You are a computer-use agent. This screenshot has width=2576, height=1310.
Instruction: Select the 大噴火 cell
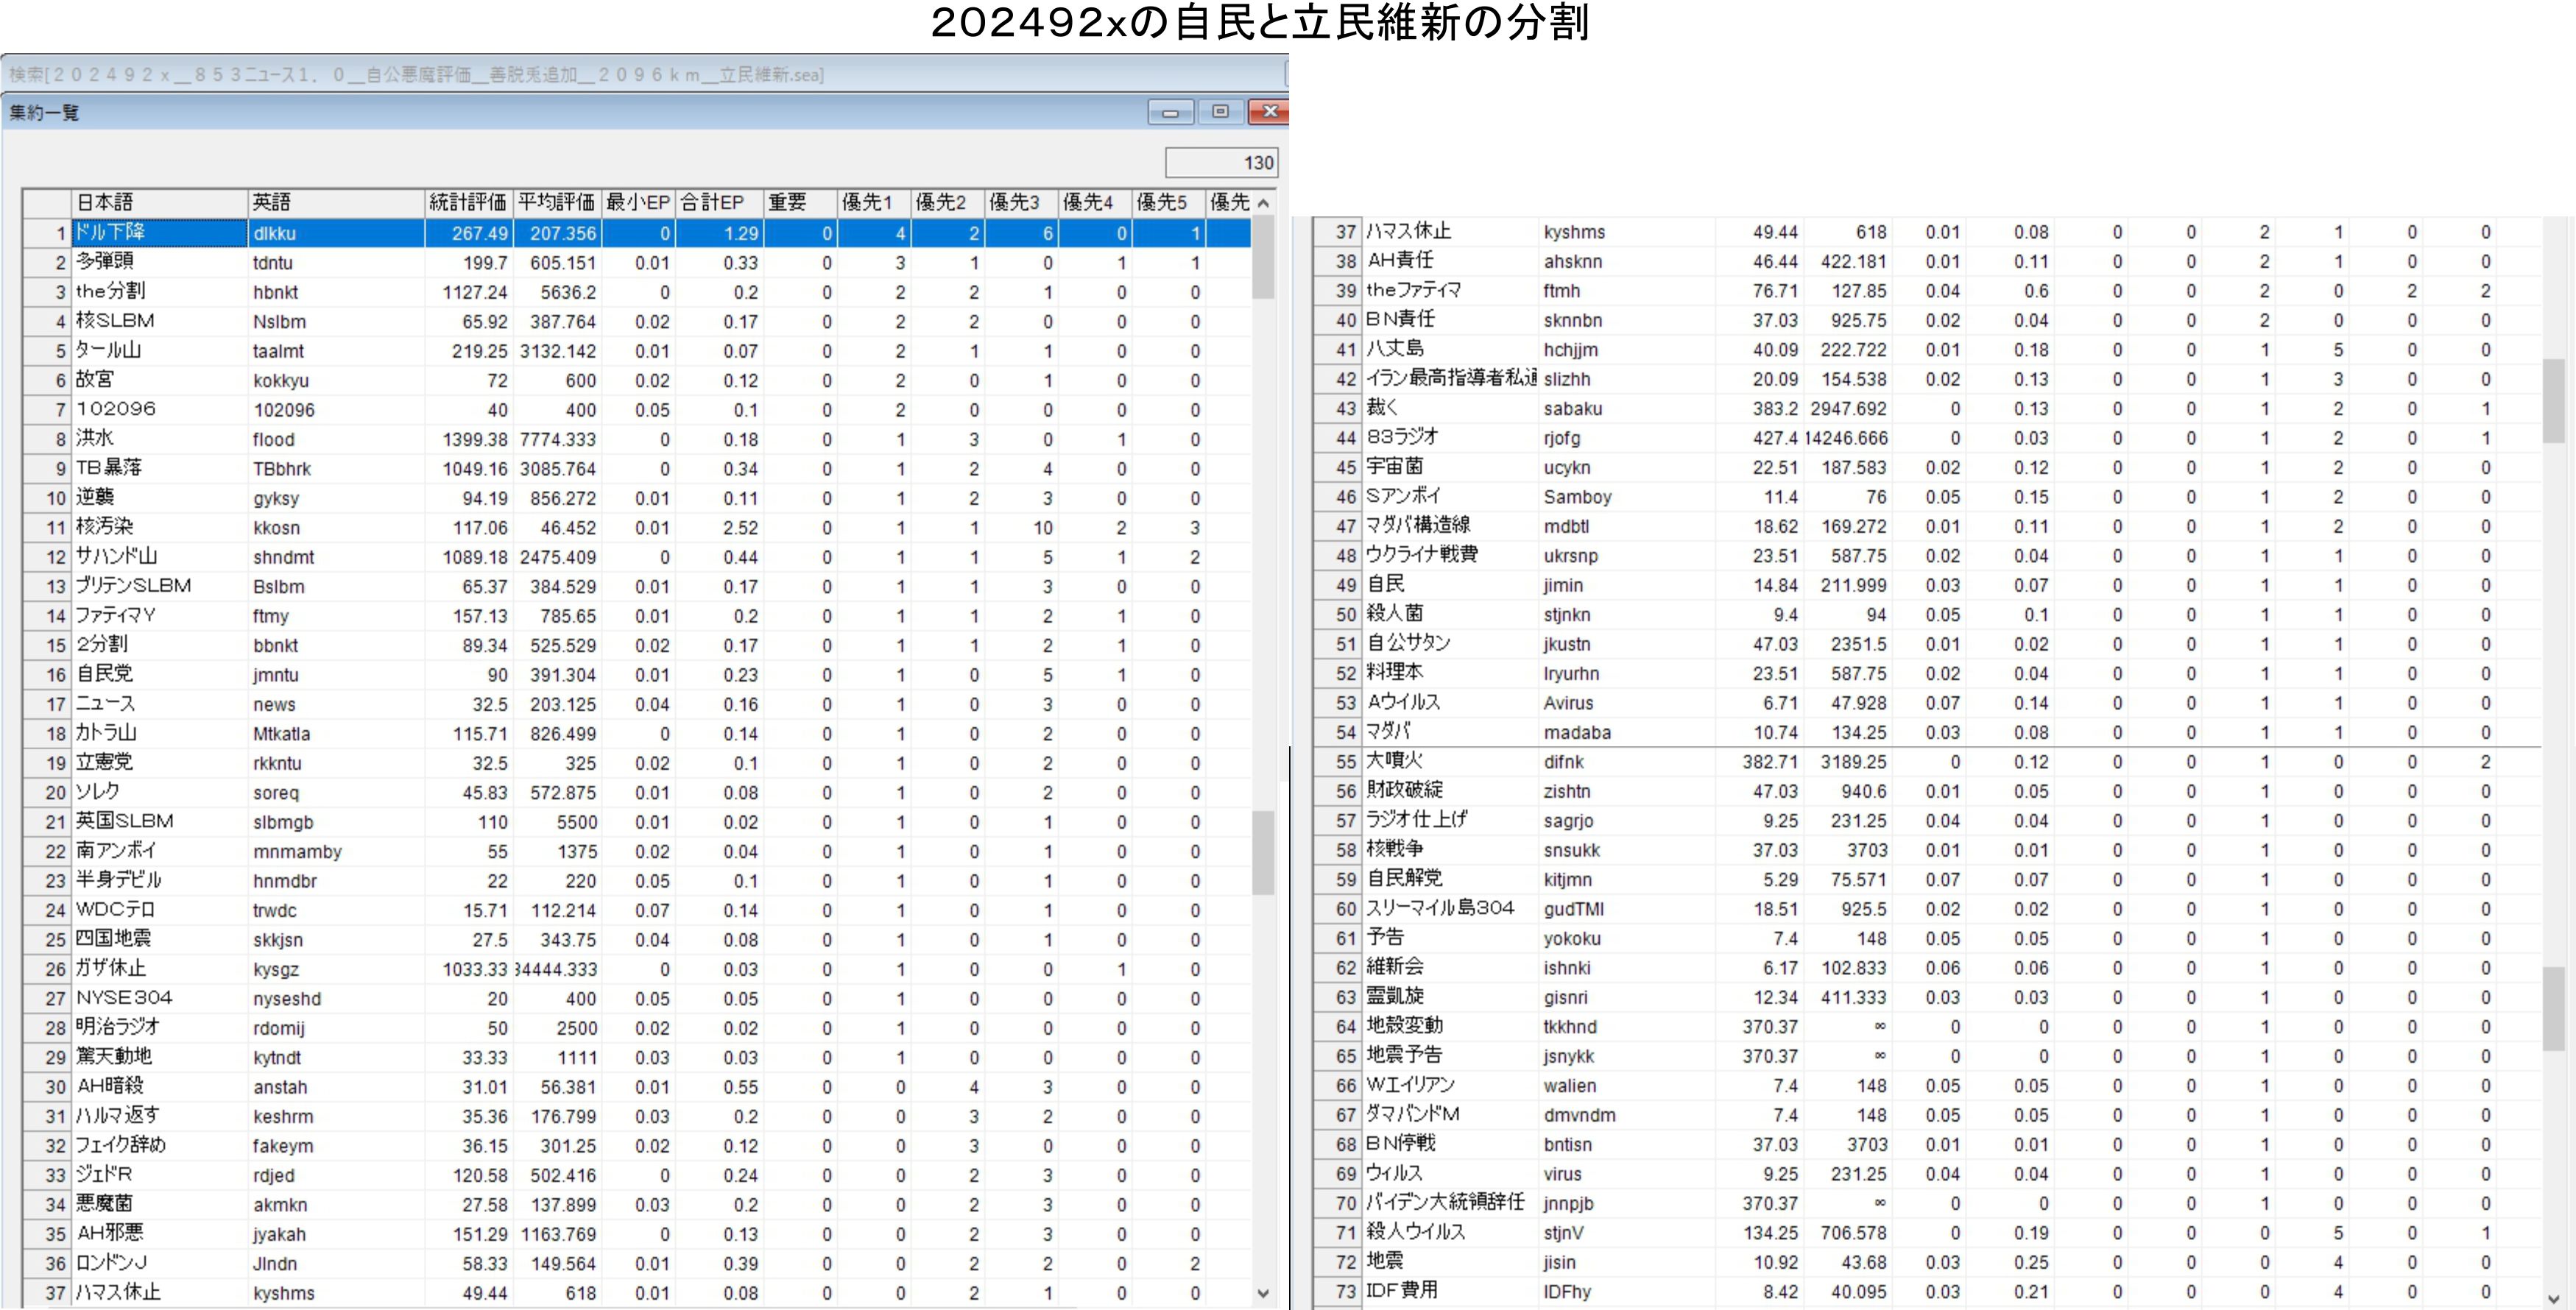(x=1450, y=761)
